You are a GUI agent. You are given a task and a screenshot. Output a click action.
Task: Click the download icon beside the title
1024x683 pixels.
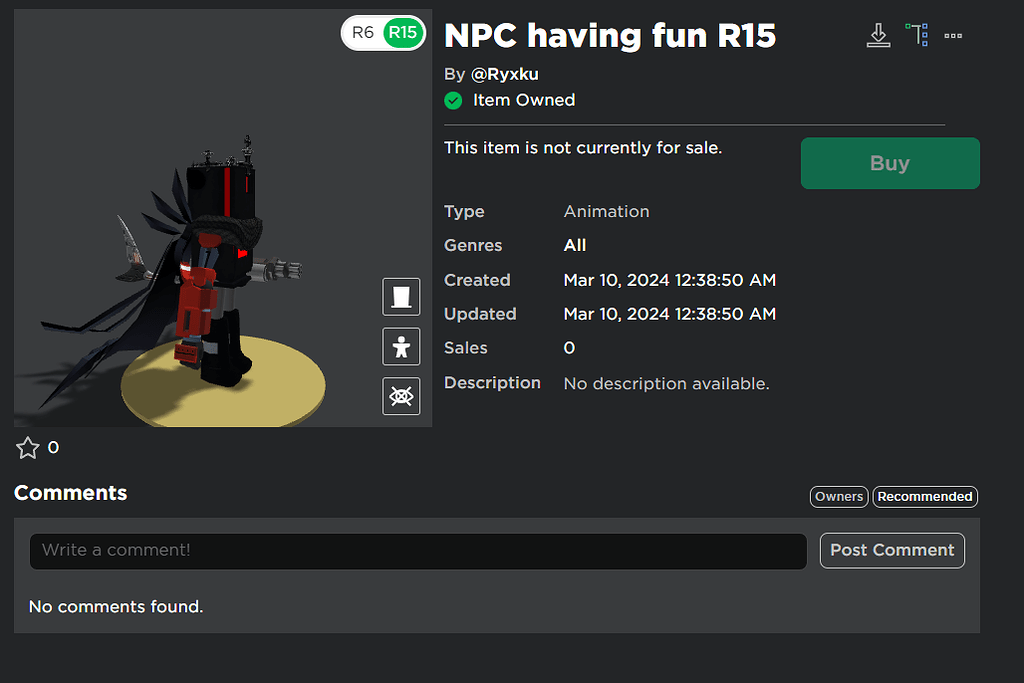(x=878, y=36)
